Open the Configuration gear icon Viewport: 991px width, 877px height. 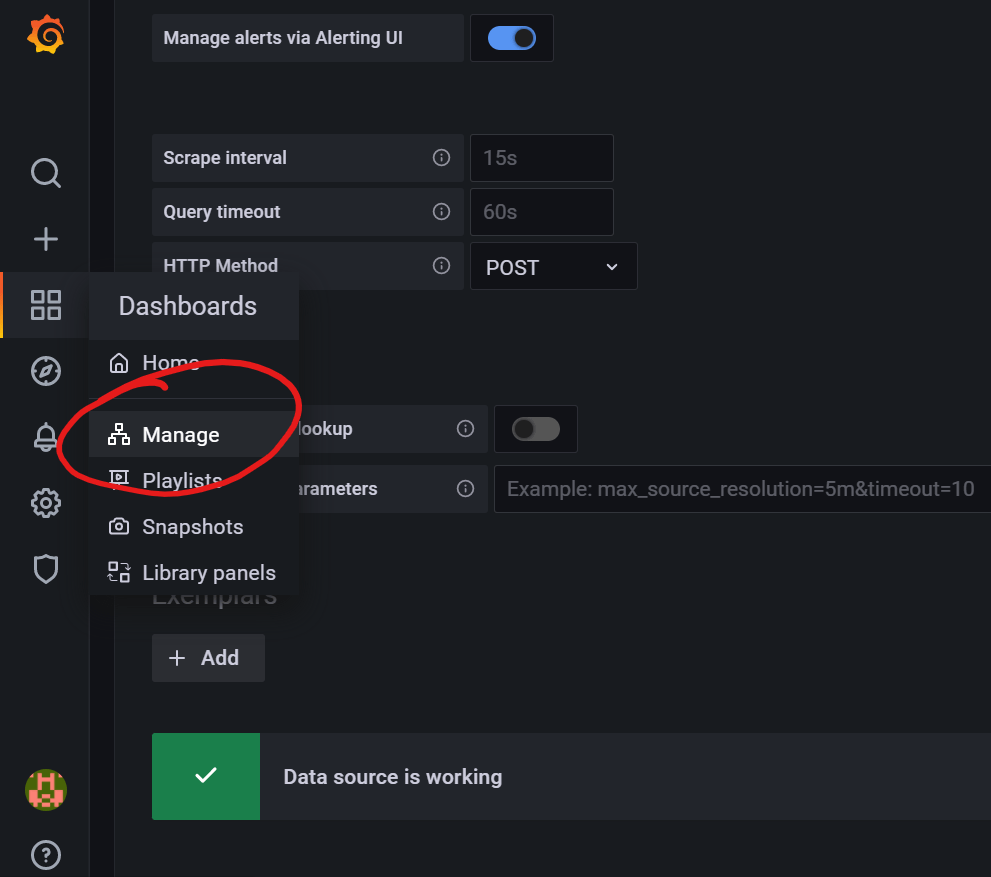[x=46, y=503]
